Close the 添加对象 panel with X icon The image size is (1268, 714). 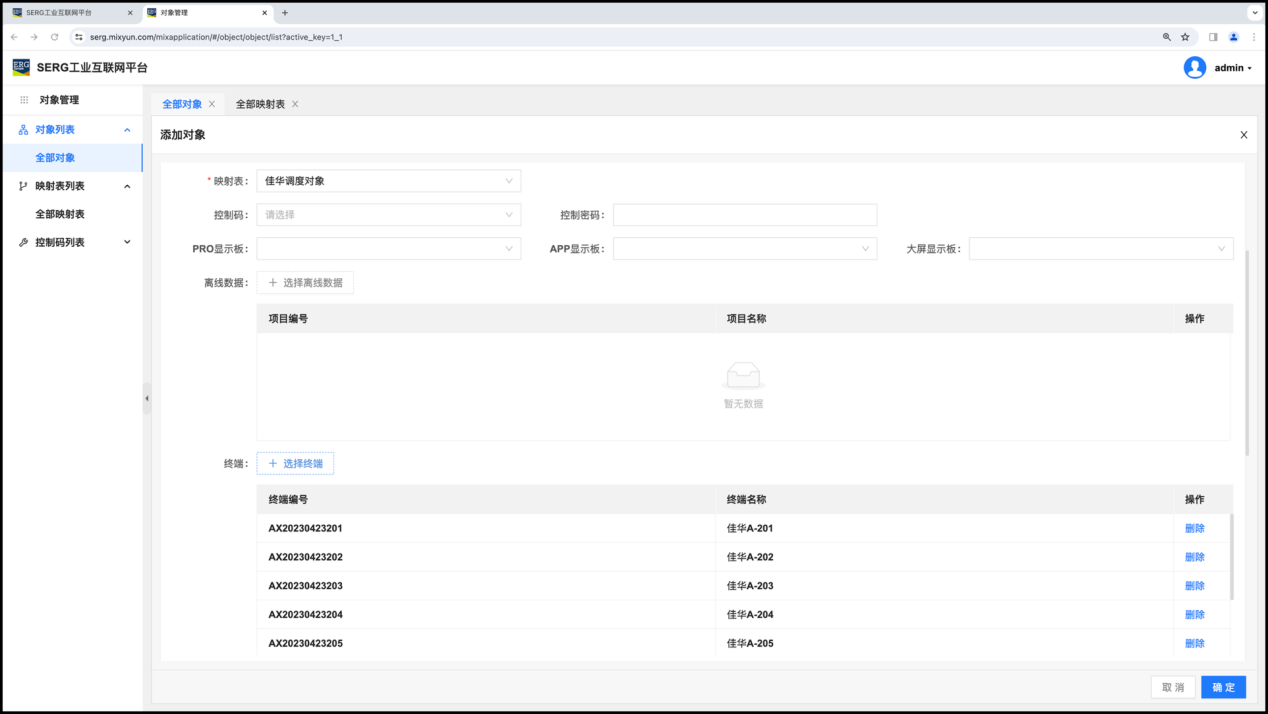(x=1243, y=135)
